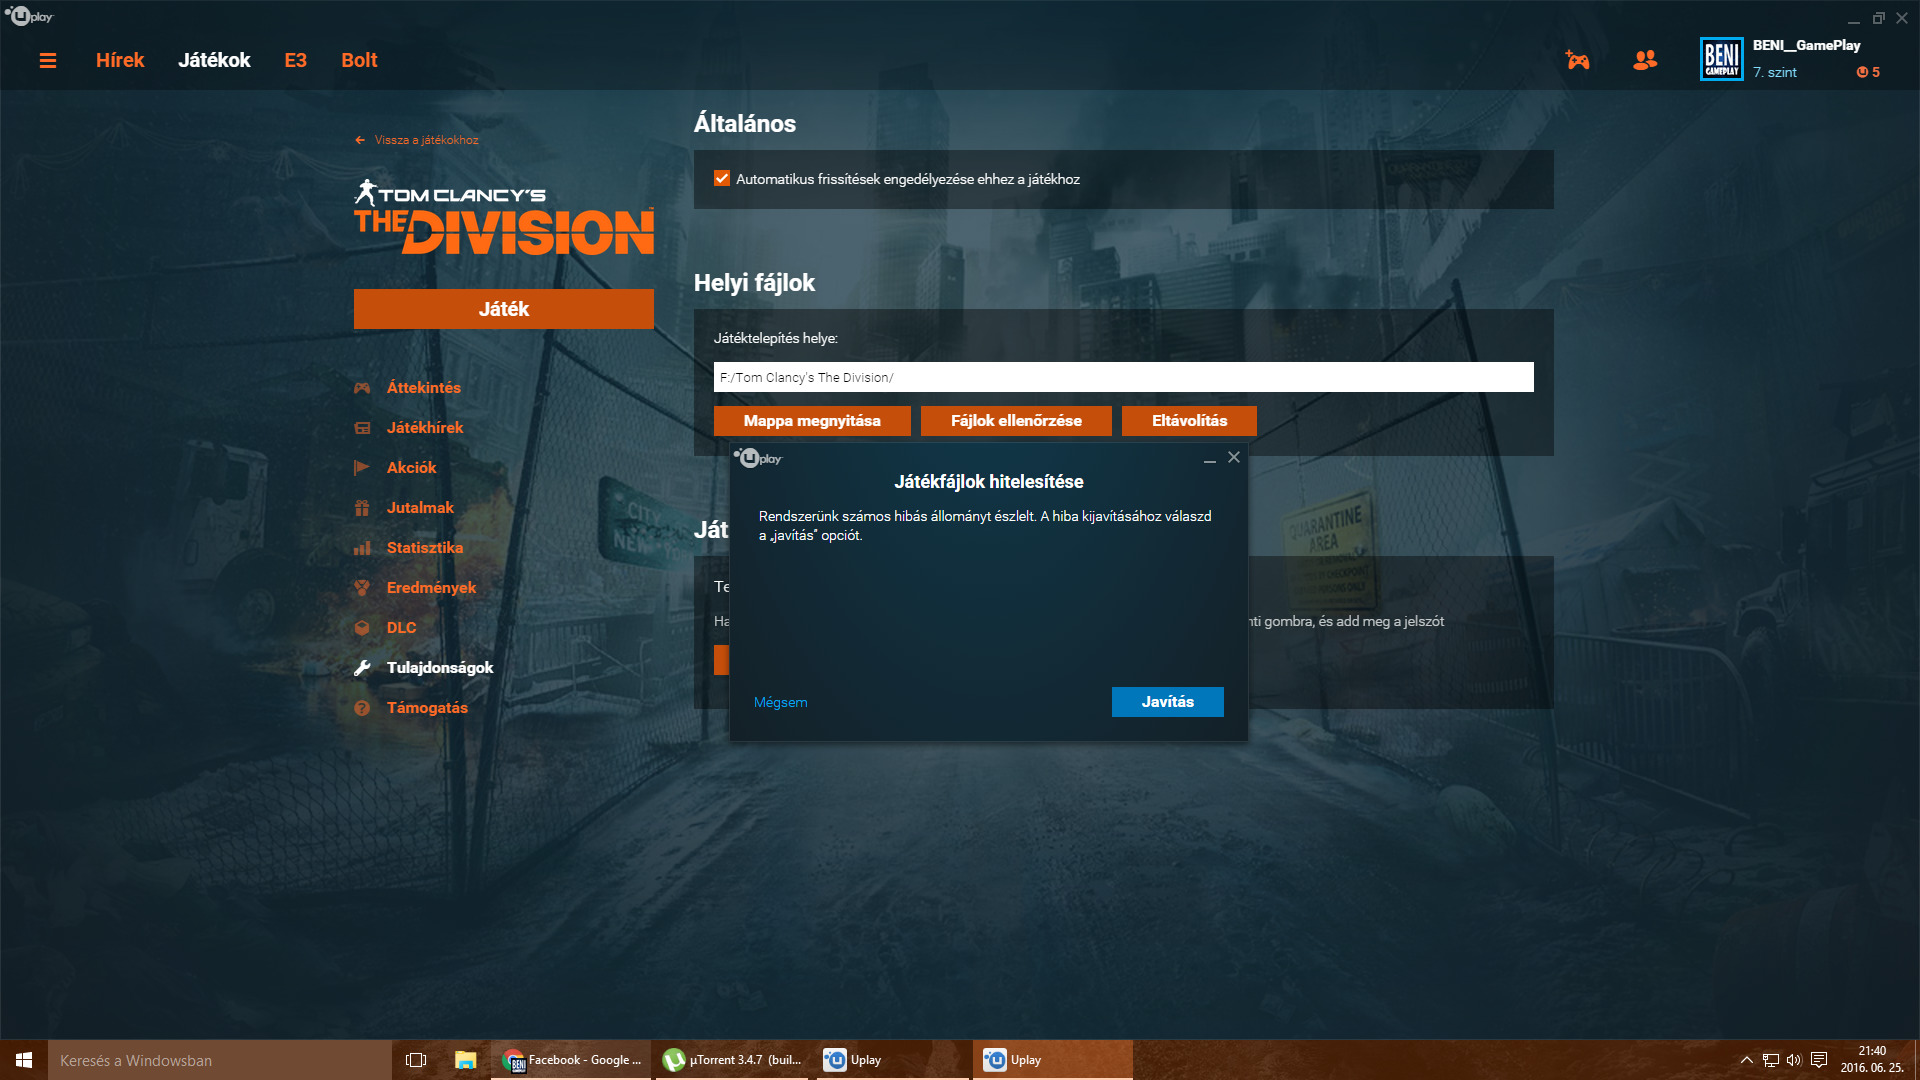
Task: Click the Statisztika bar chart icon
Action: (x=362, y=548)
